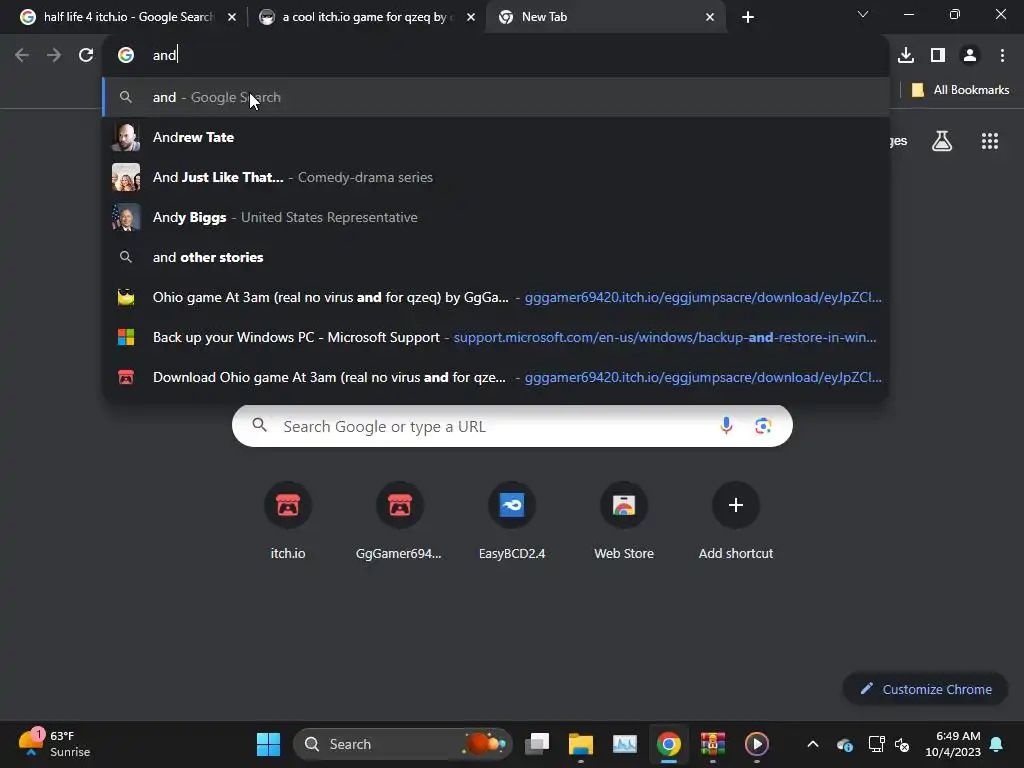Open Download Ohio game At 3am suggestion
Image resolution: width=1024 pixels, height=768 pixels.
point(496,377)
